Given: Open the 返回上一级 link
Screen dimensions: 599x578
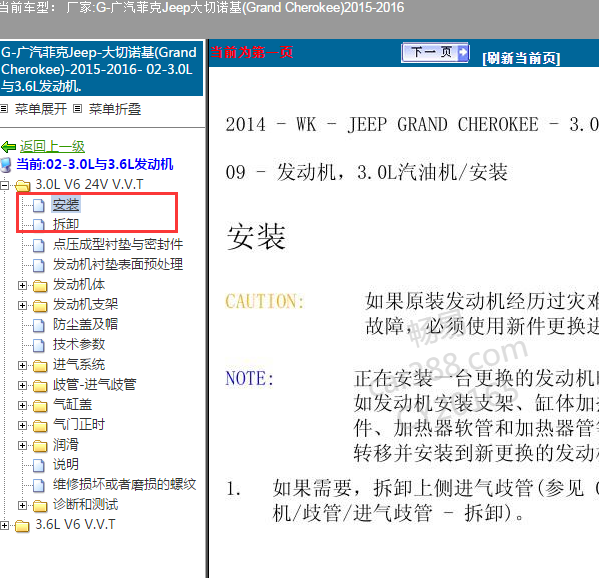Looking at the screenshot, I should tap(52, 147).
